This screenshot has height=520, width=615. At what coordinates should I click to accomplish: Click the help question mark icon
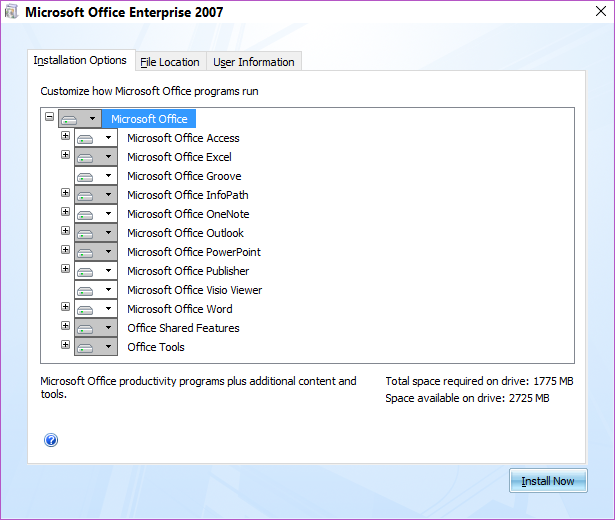click(51, 440)
